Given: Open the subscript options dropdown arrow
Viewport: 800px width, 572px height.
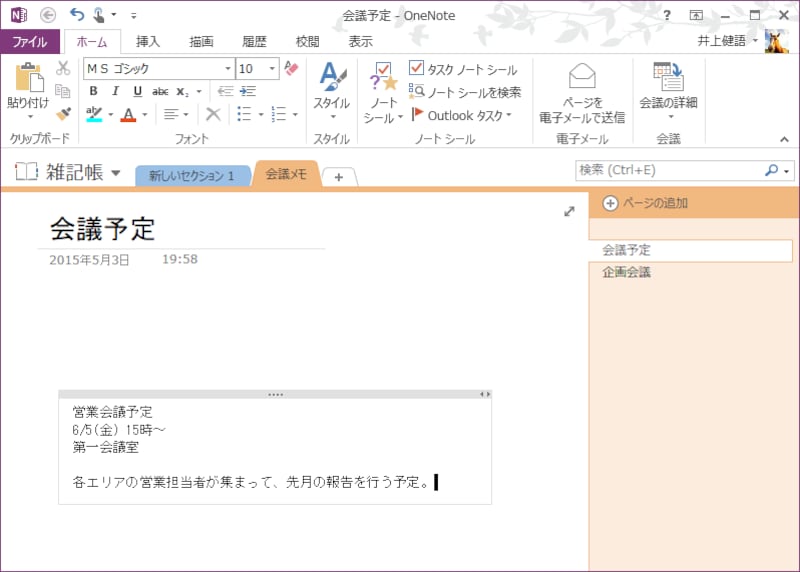Looking at the screenshot, I should (199, 91).
